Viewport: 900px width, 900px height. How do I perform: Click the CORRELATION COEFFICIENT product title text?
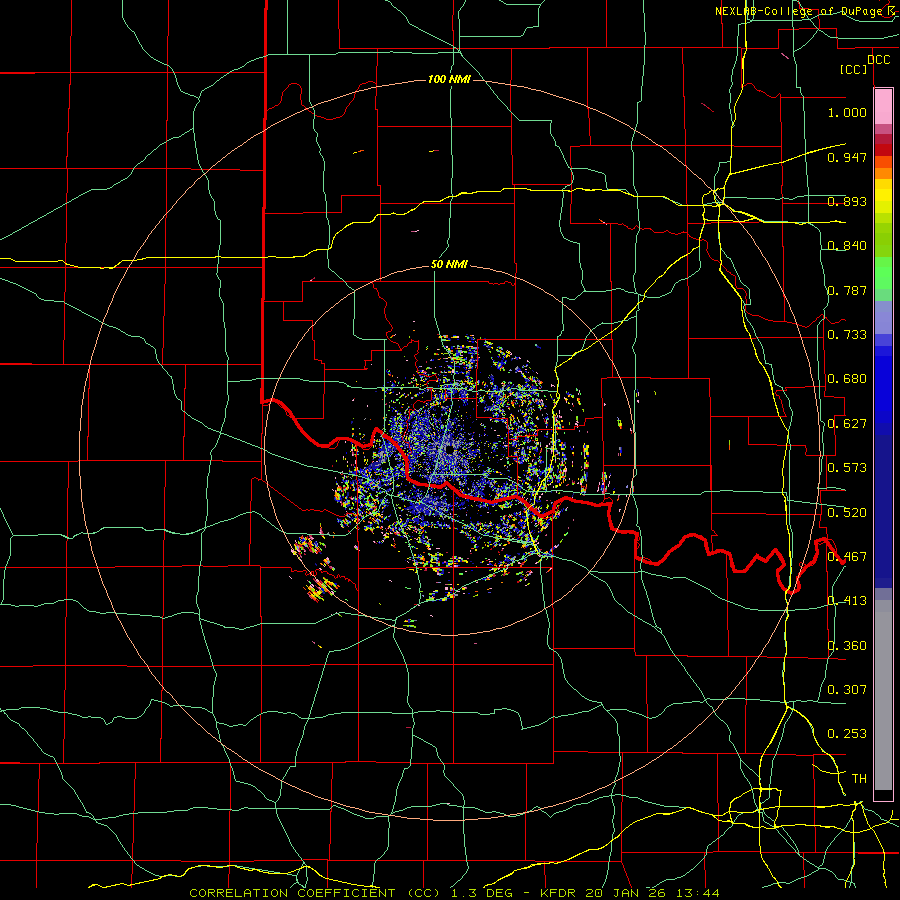coord(292,893)
